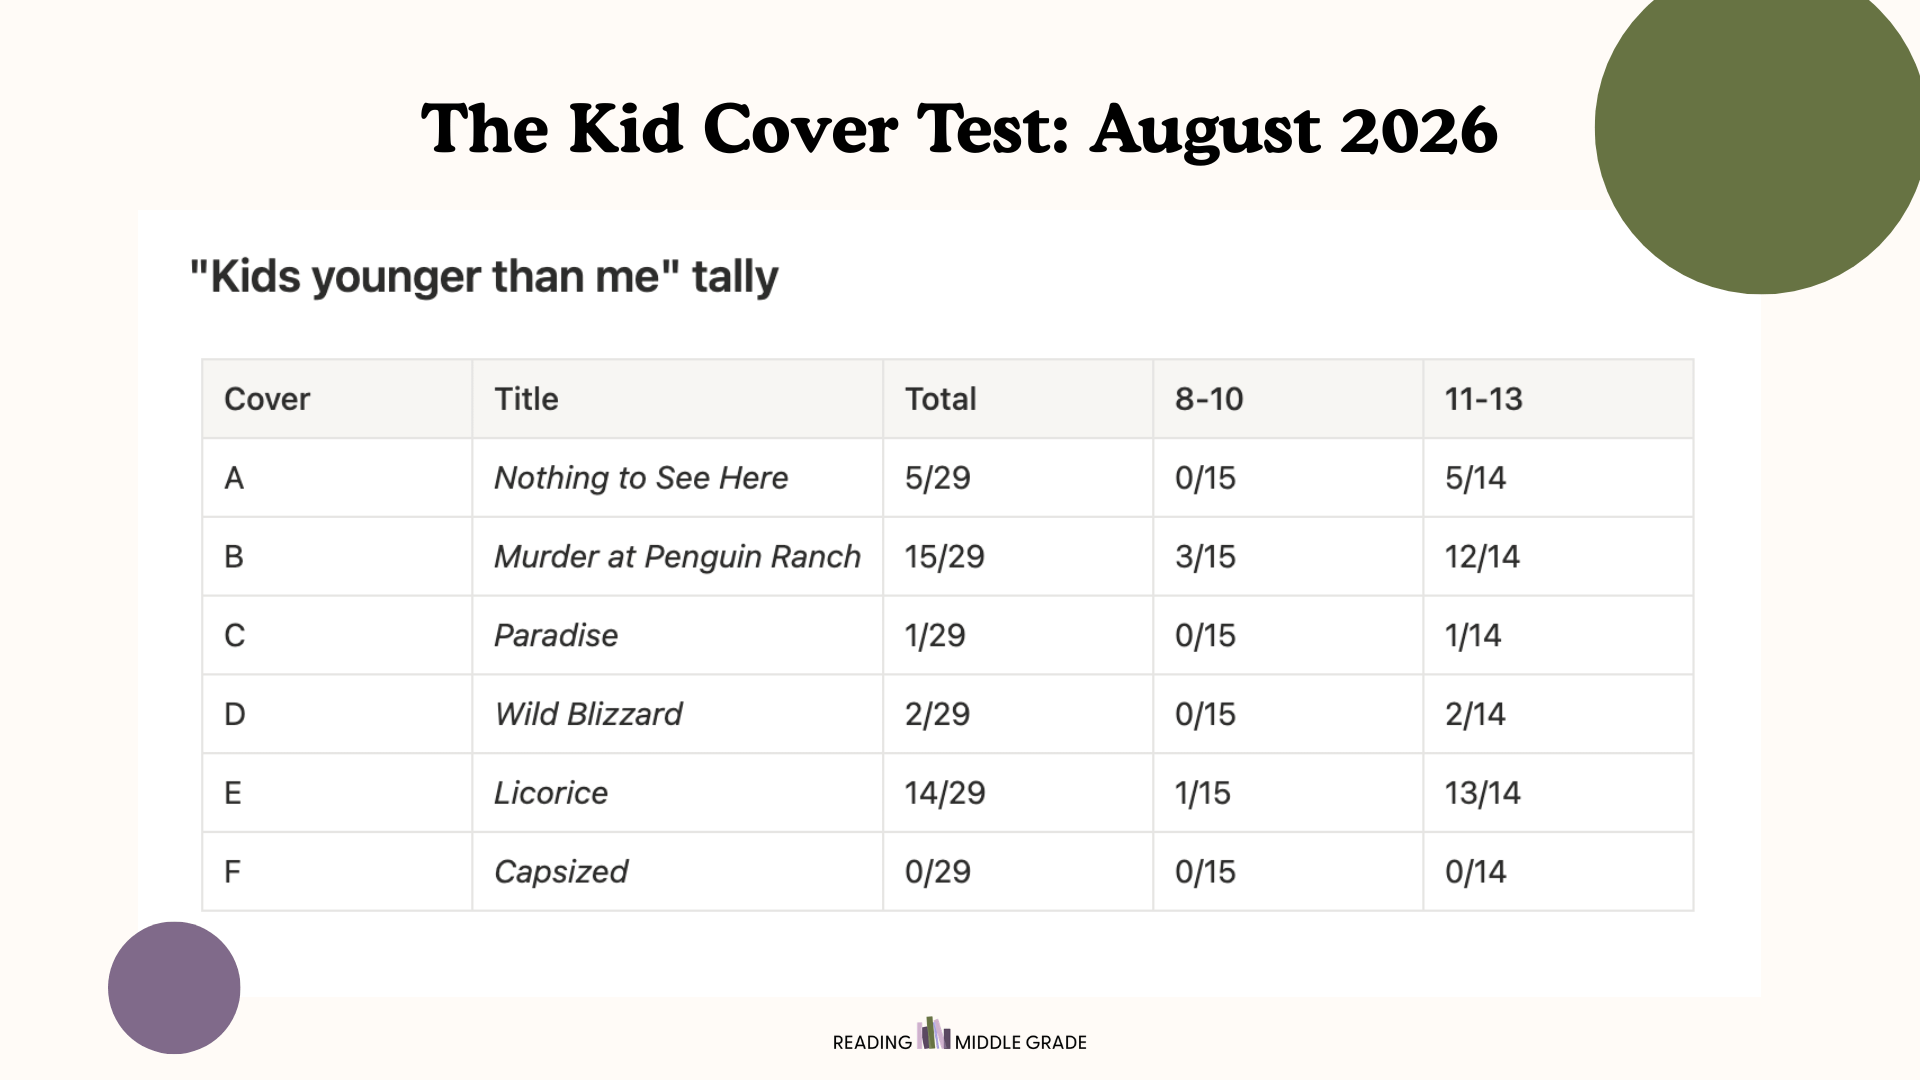Click the 11-13 age column header
Screen dimensions: 1920x1080
pyautogui.click(x=1558, y=399)
